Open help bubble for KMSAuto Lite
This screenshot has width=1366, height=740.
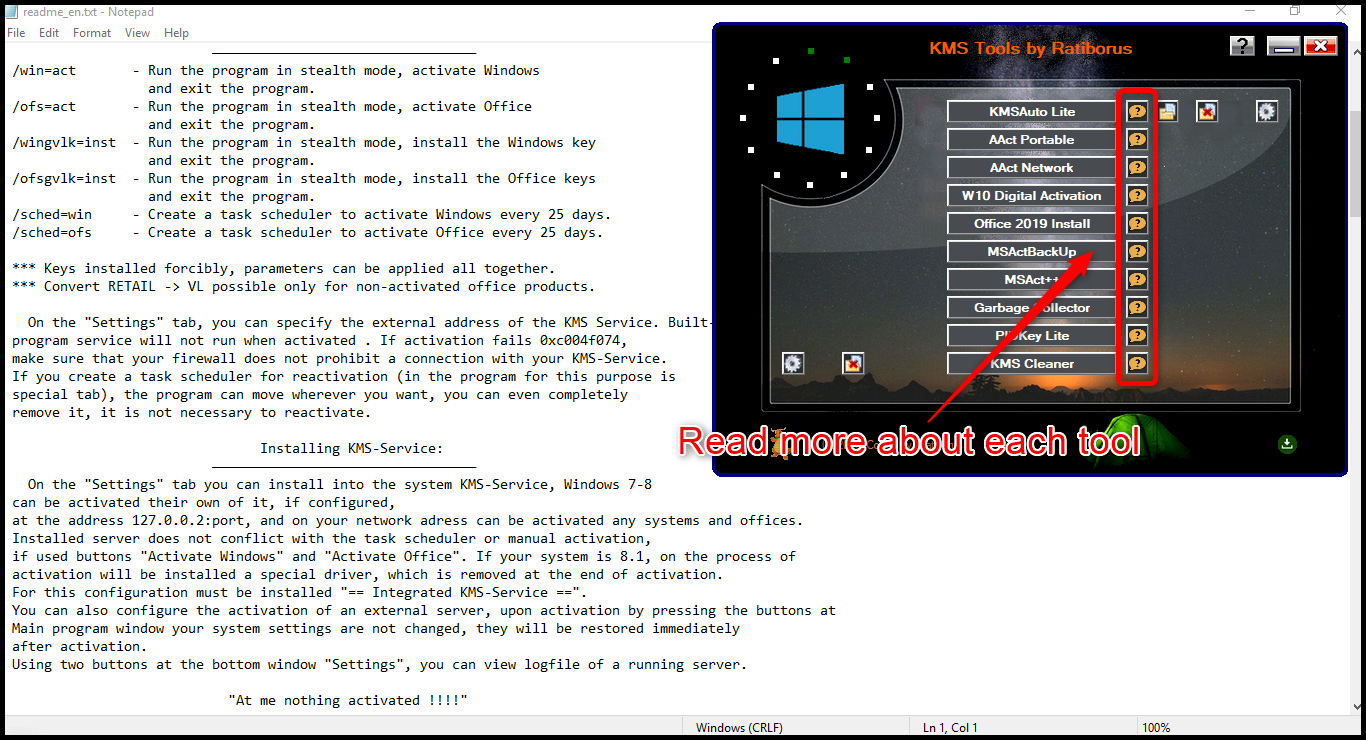coord(1137,112)
